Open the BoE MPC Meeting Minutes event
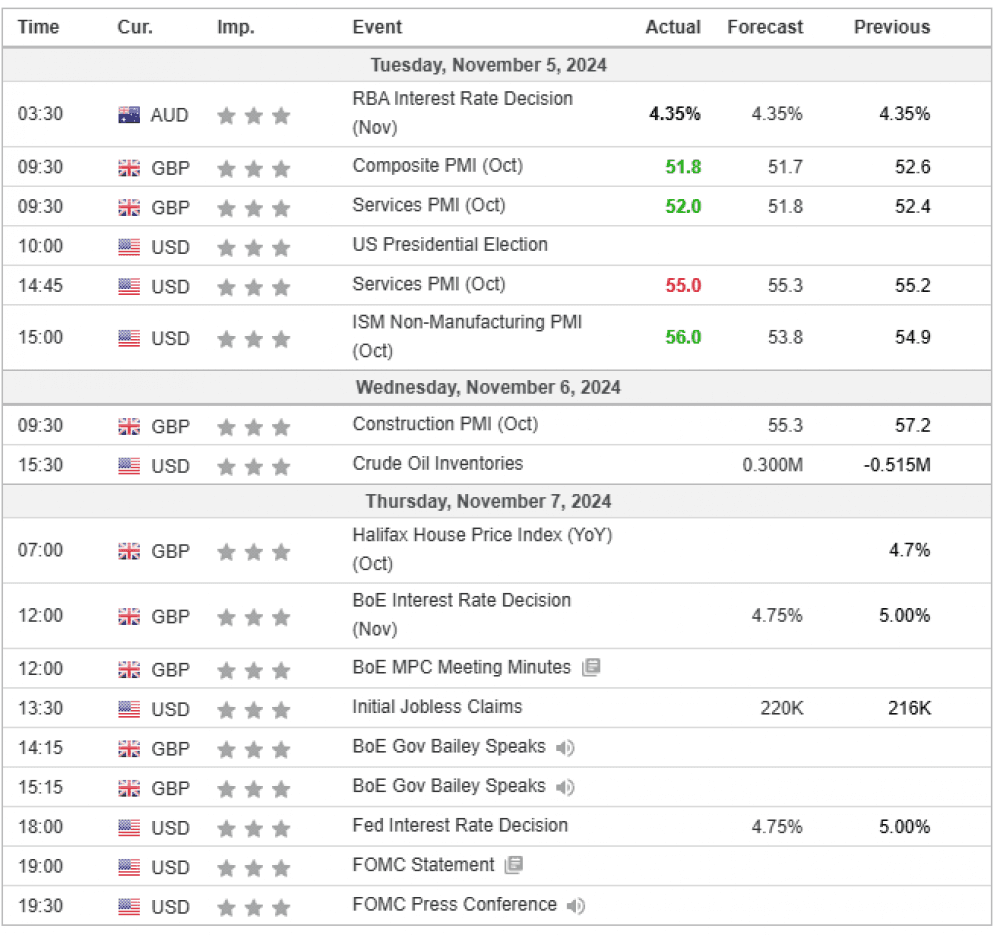1000x935 pixels. tap(462, 667)
